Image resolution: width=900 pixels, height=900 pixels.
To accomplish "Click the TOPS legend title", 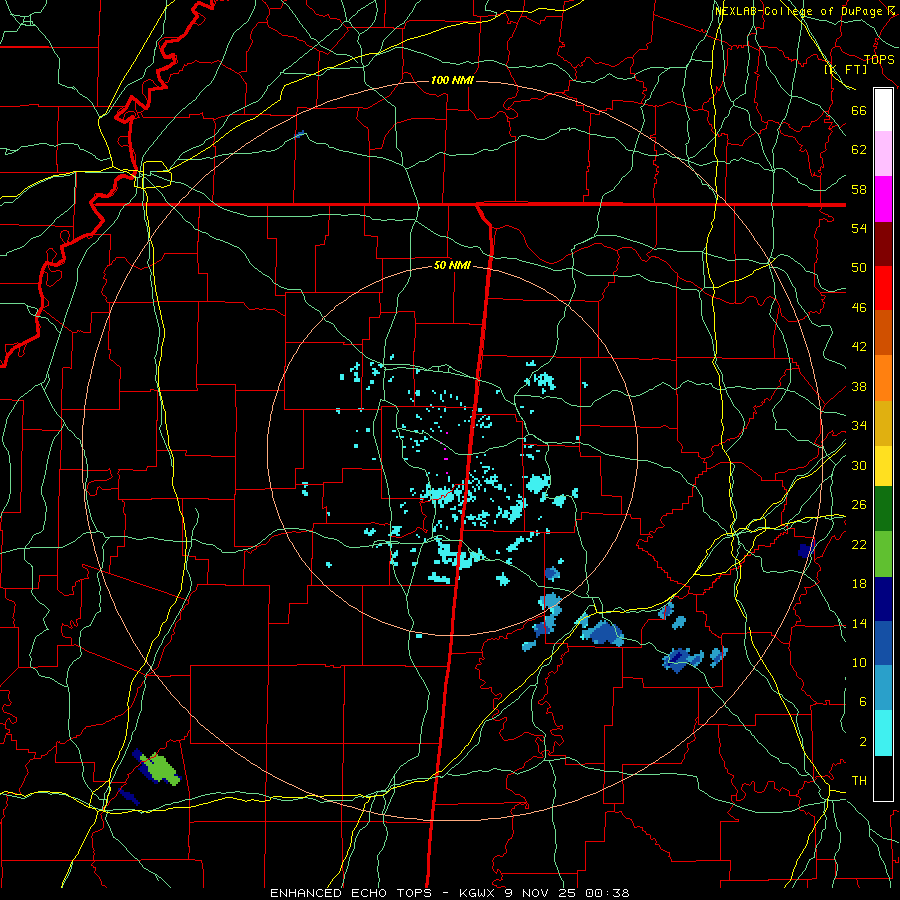I will [x=879, y=60].
